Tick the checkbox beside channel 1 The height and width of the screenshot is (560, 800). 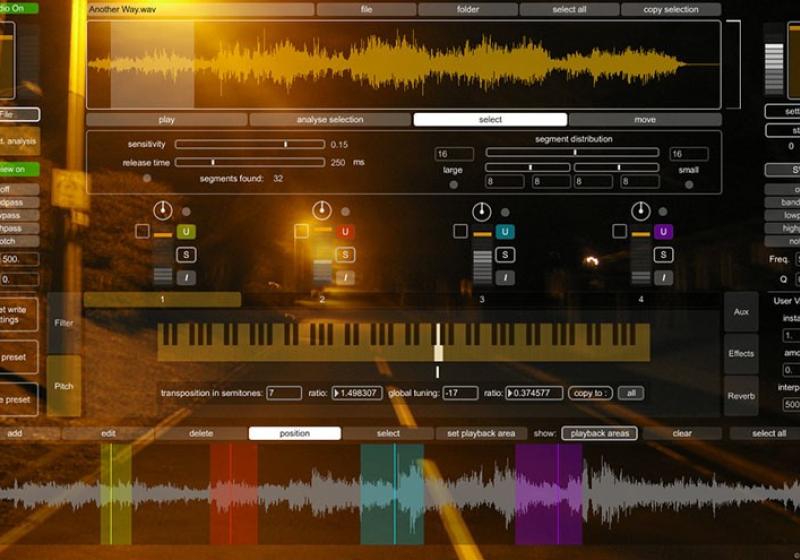click(142, 231)
